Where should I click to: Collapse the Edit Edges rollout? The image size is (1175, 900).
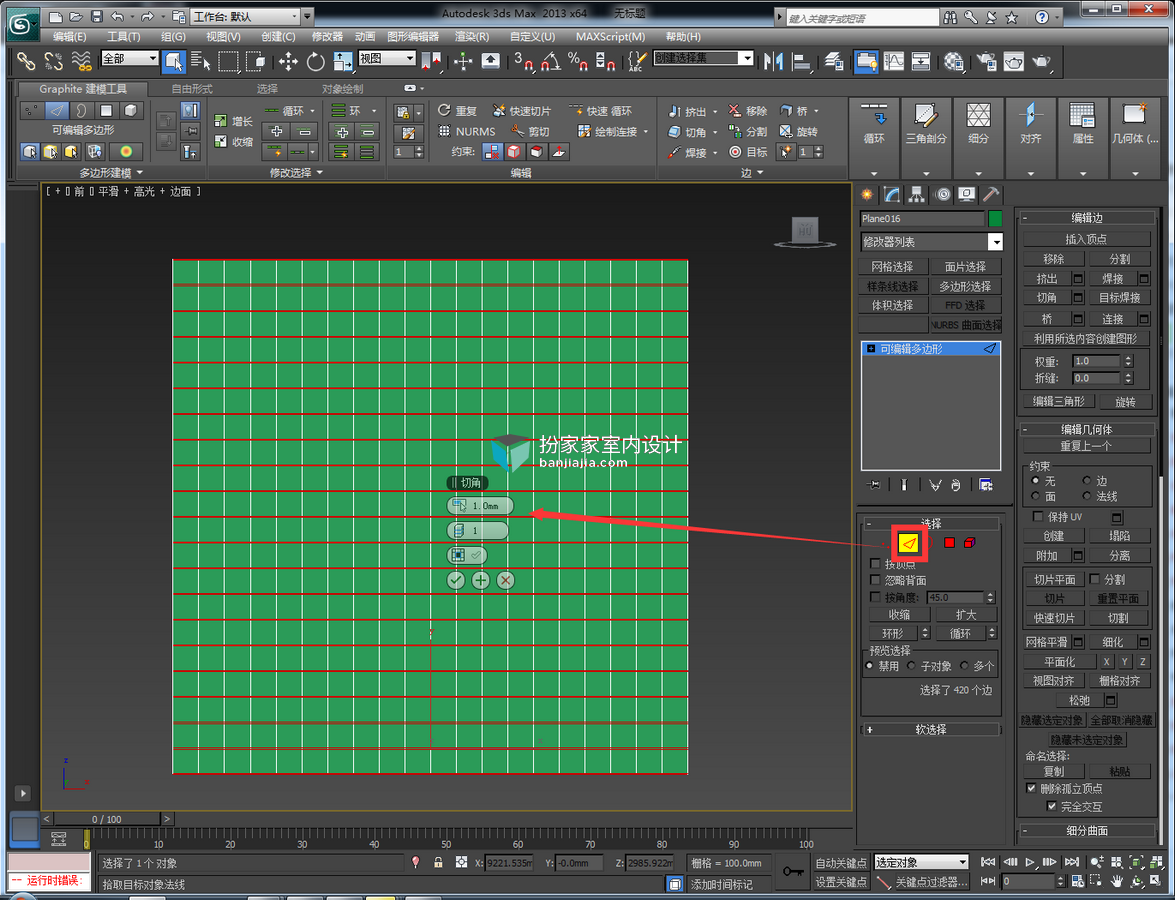click(1087, 218)
